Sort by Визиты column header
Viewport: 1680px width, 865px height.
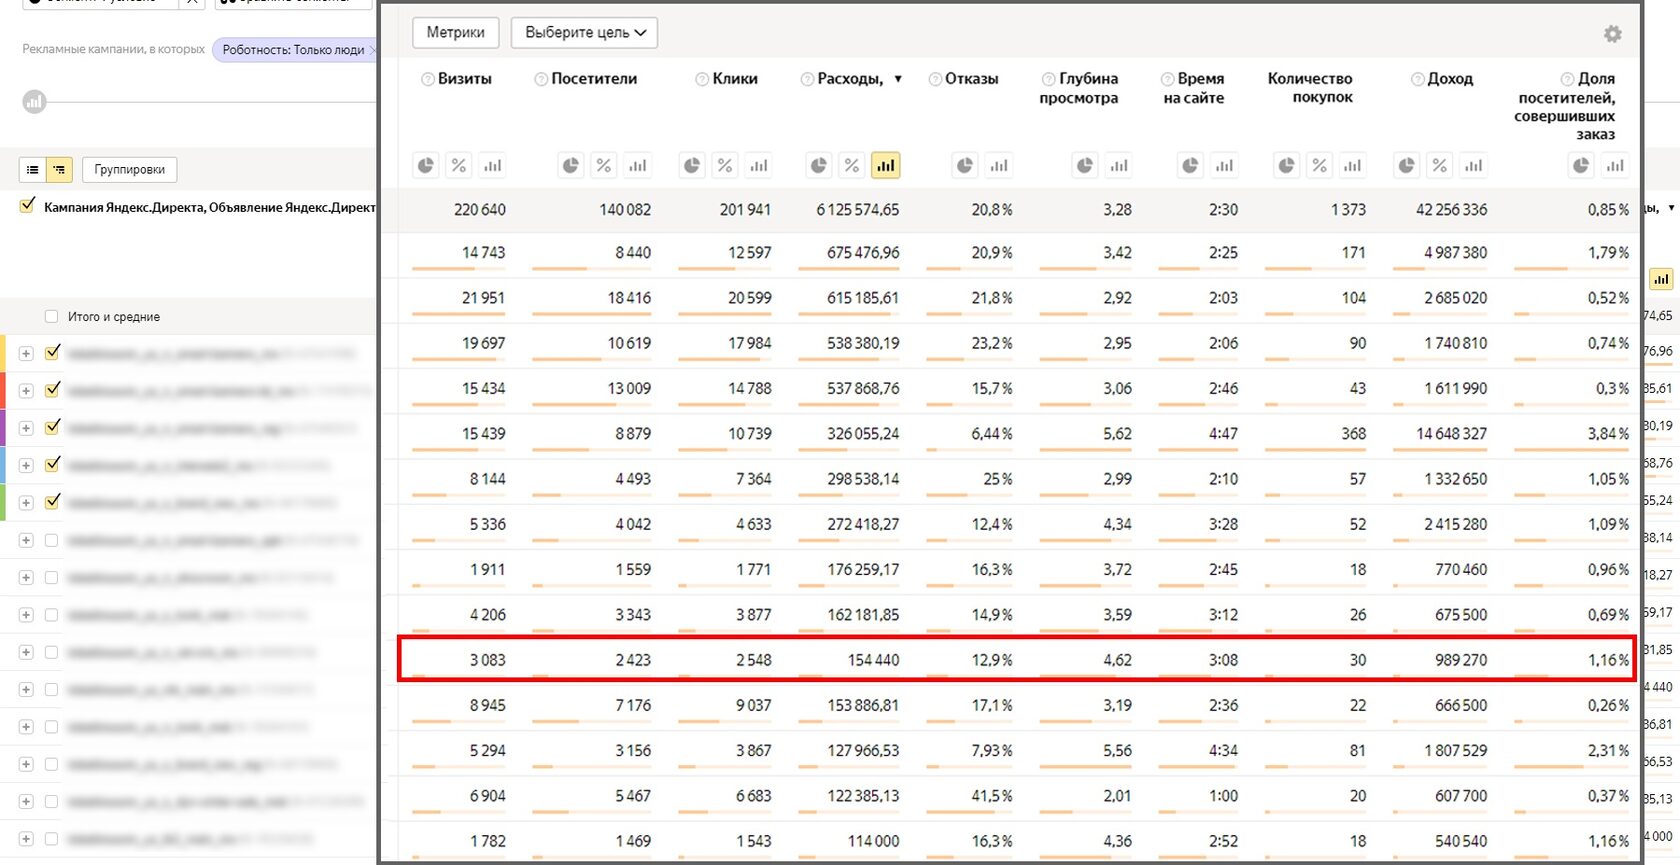point(465,79)
